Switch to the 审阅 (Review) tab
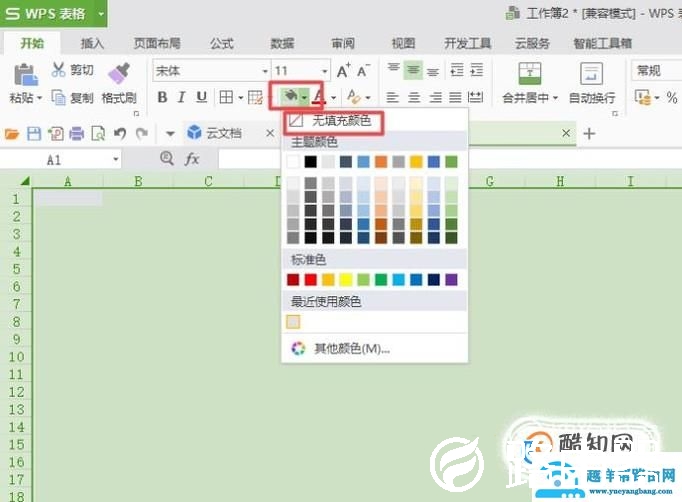 pyautogui.click(x=343, y=44)
